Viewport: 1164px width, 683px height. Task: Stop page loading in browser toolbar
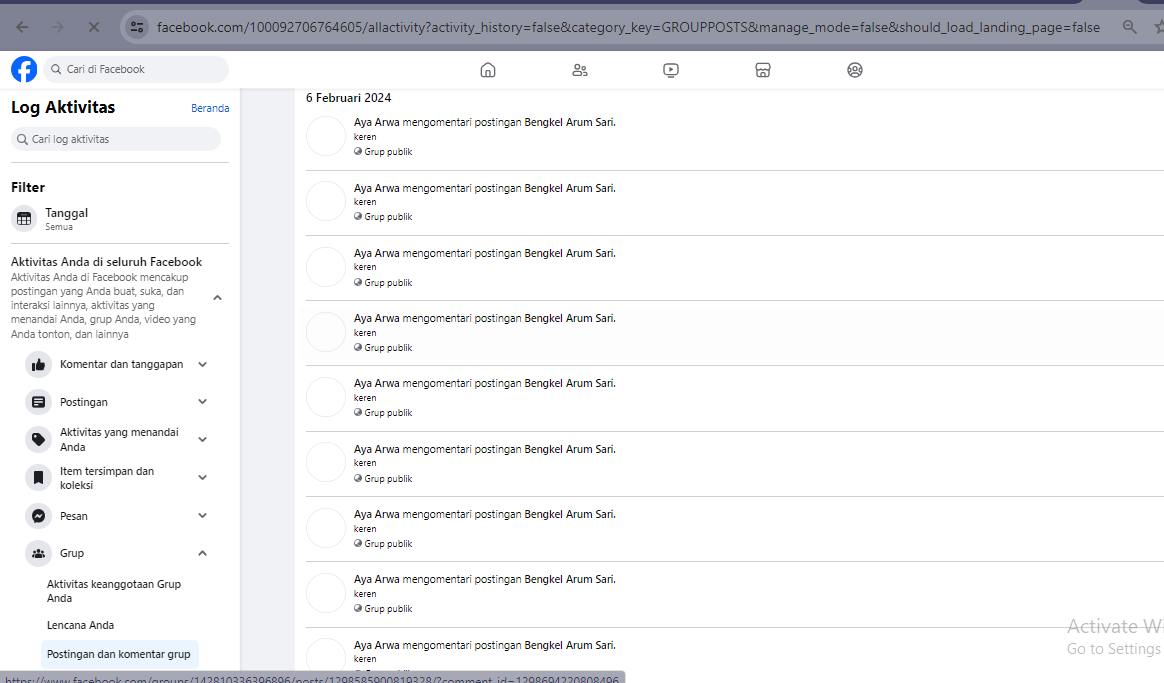tap(94, 27)
